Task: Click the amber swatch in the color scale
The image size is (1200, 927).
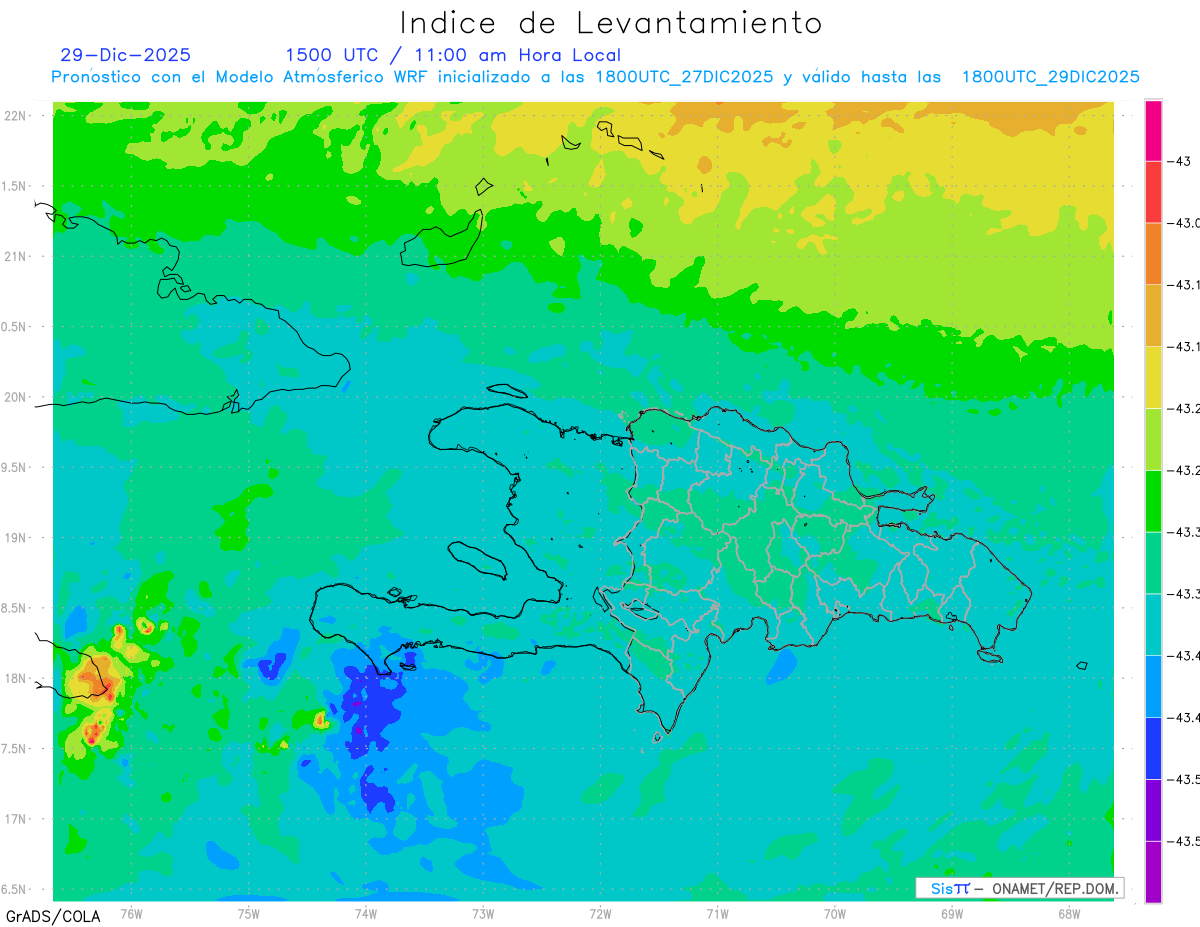Action: click(1153, 316)
